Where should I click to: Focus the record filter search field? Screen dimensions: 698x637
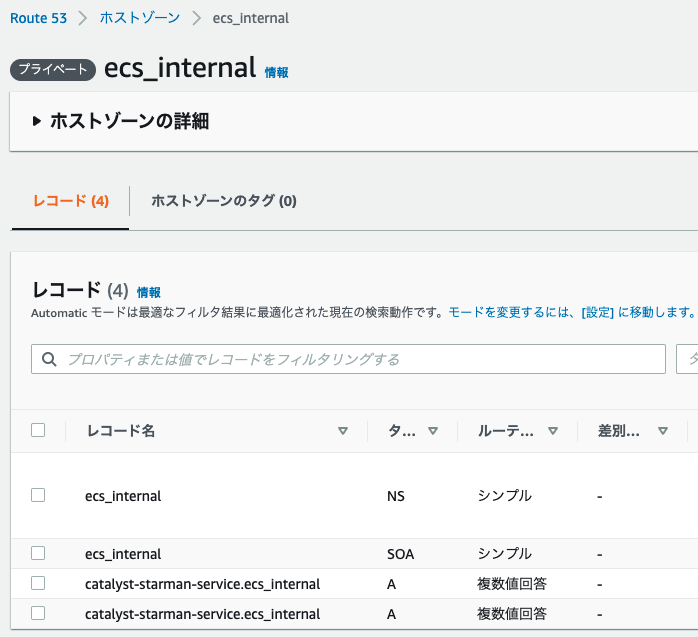[360, 359]
